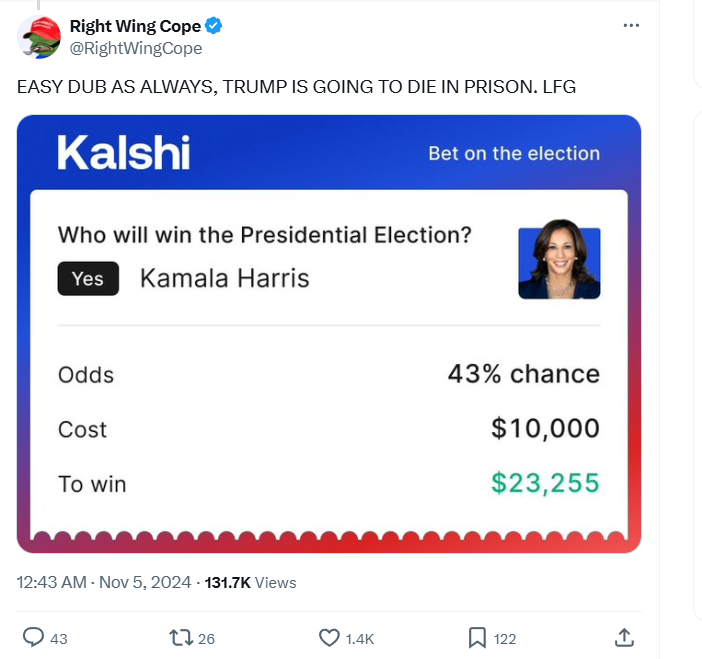Click the Right Wing Cope display name
Viewport: 702px width, 659px height.
pyautogui.click(x=135, y=27)
